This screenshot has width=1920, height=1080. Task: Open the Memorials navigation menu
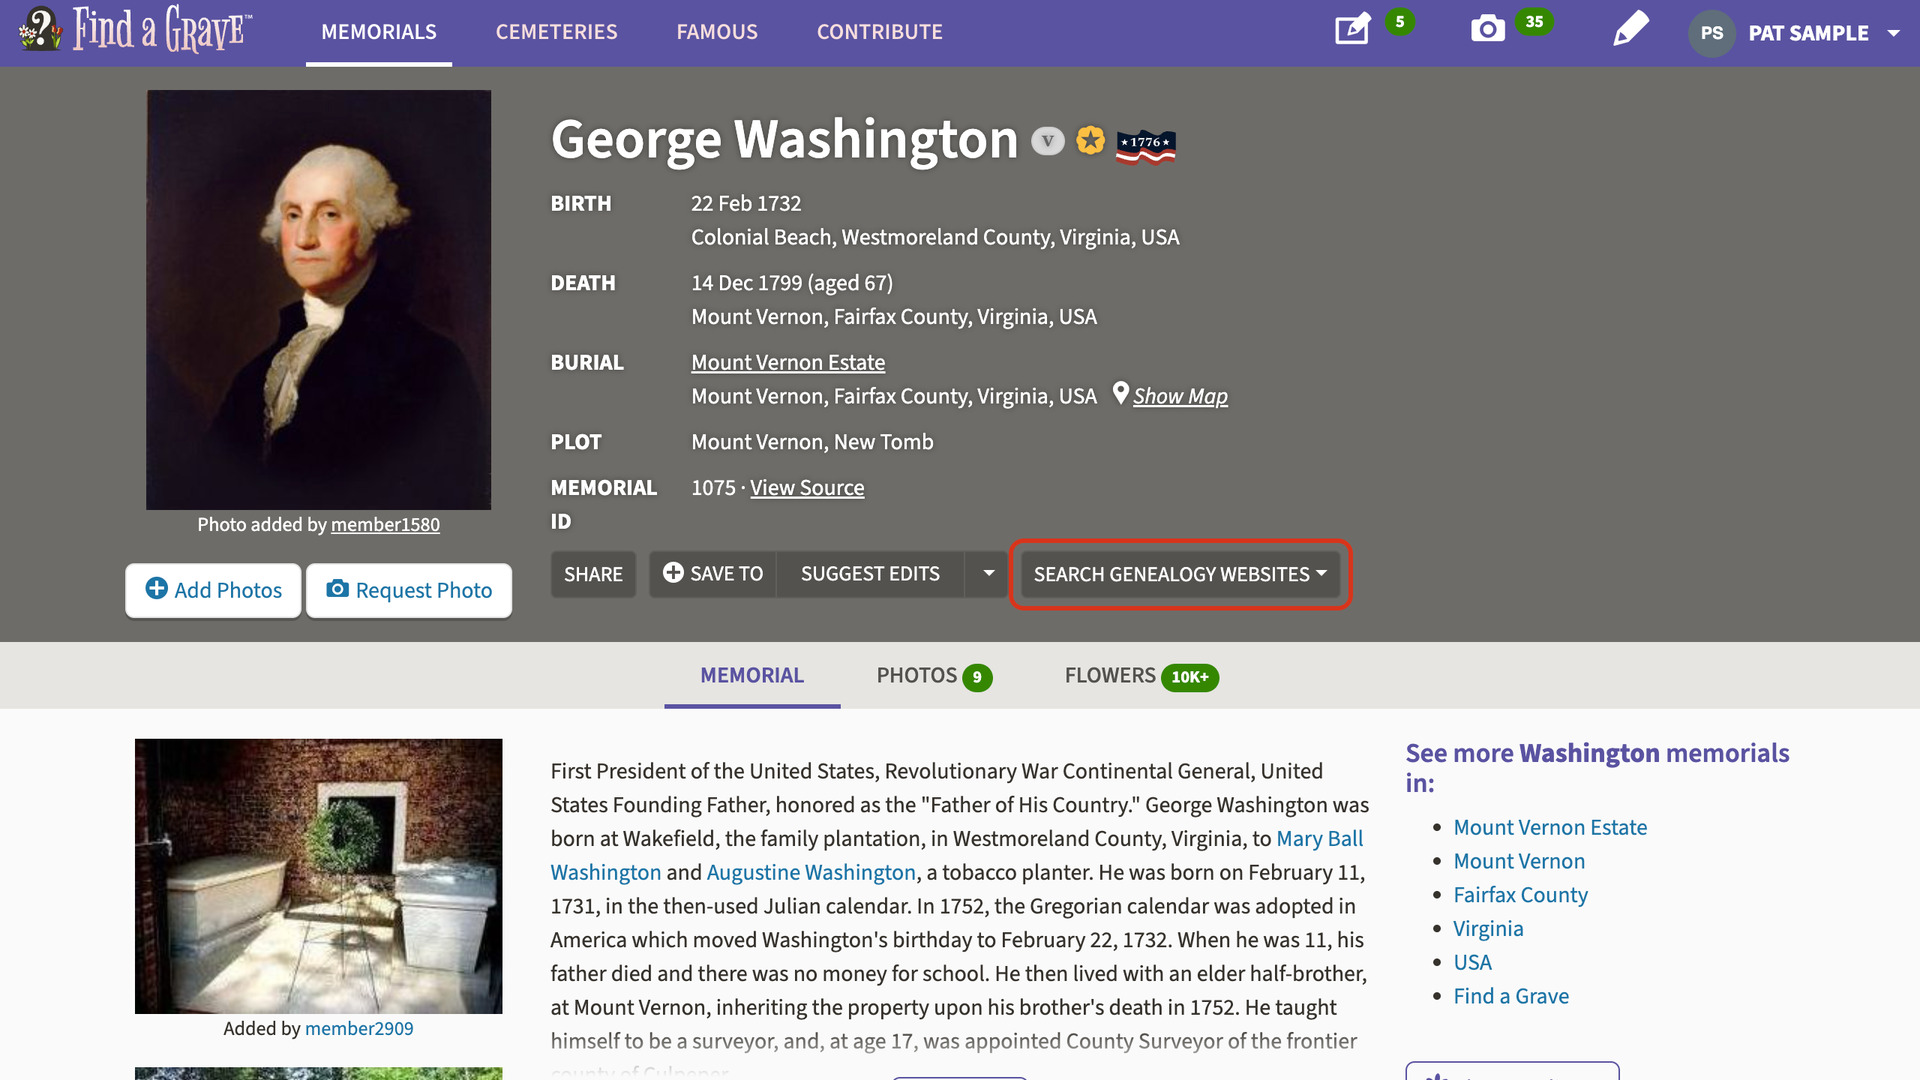pos(379,32)
